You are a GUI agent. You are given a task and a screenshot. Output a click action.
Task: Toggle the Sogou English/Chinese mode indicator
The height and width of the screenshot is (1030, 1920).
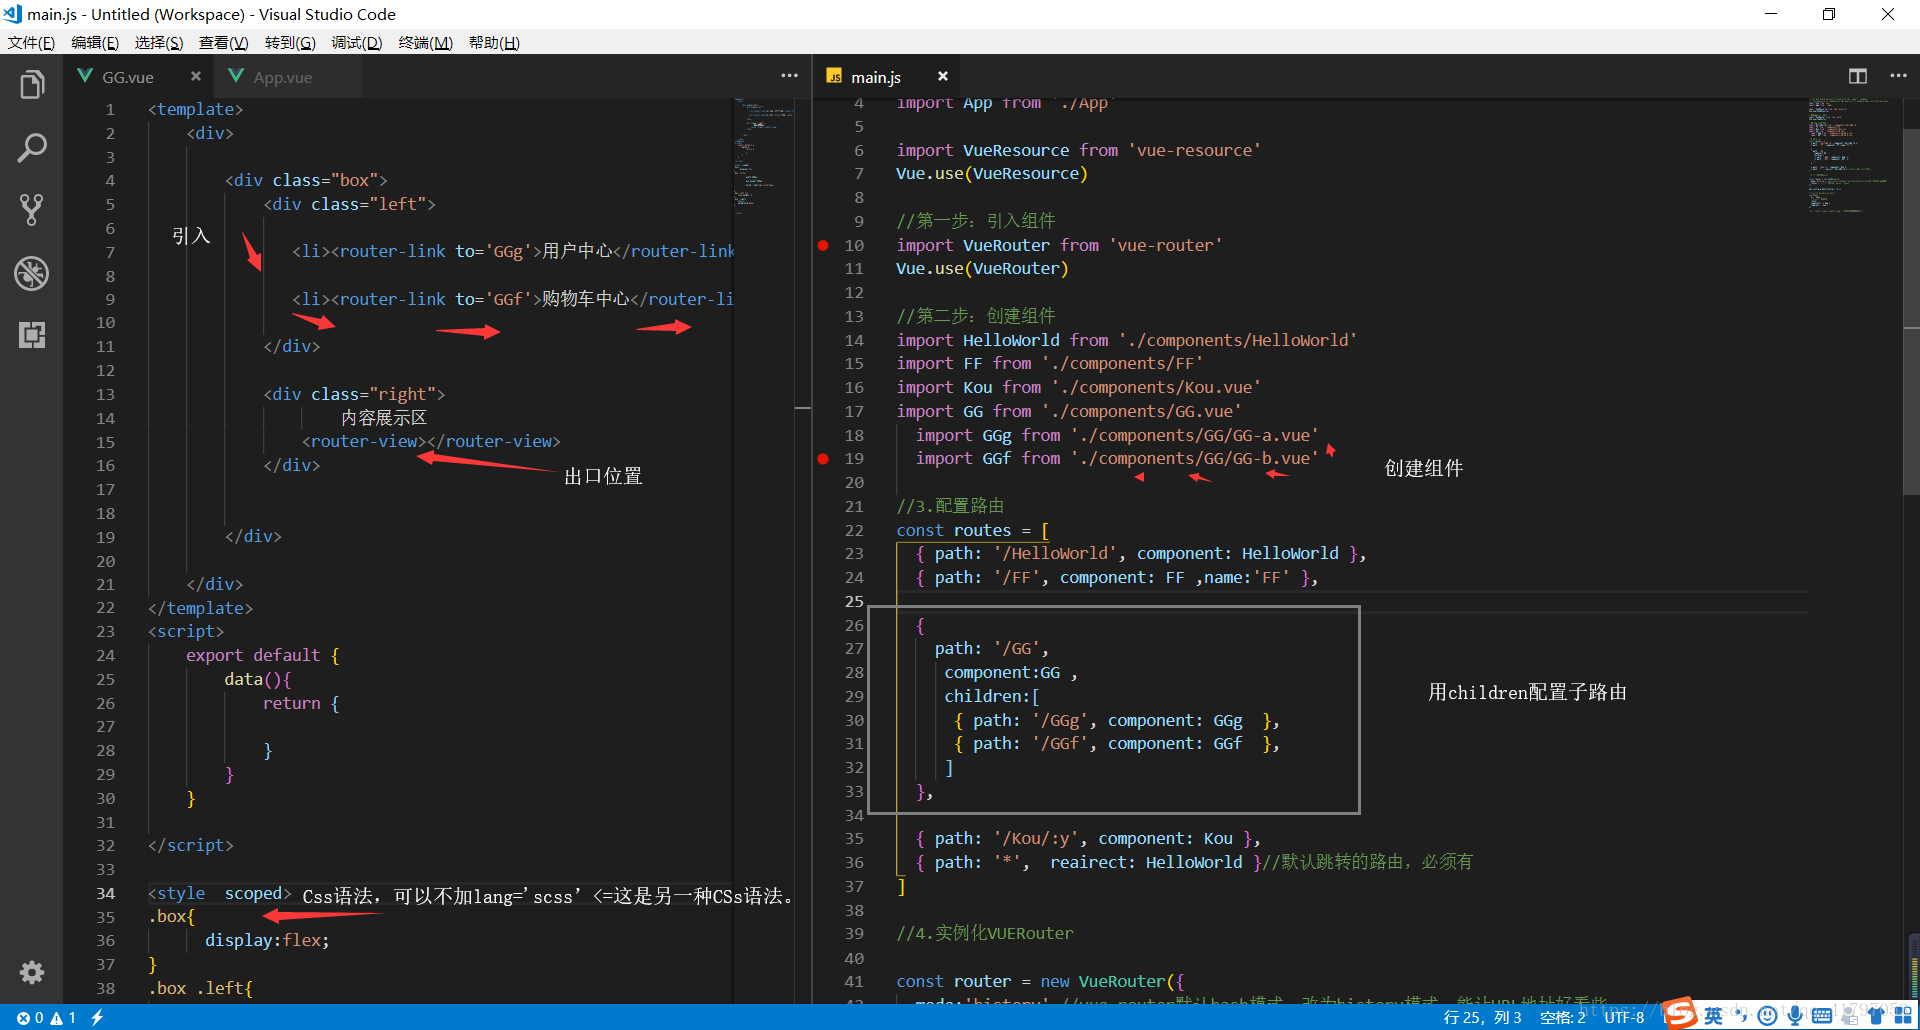[1714, 1016]
